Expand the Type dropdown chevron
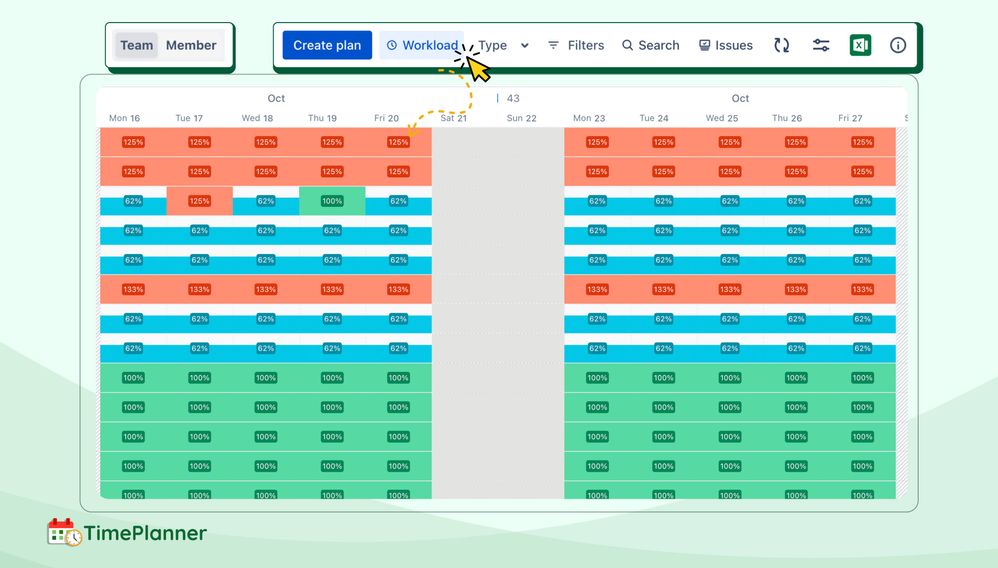Screen dimensions: 998x568 [525, 46]
